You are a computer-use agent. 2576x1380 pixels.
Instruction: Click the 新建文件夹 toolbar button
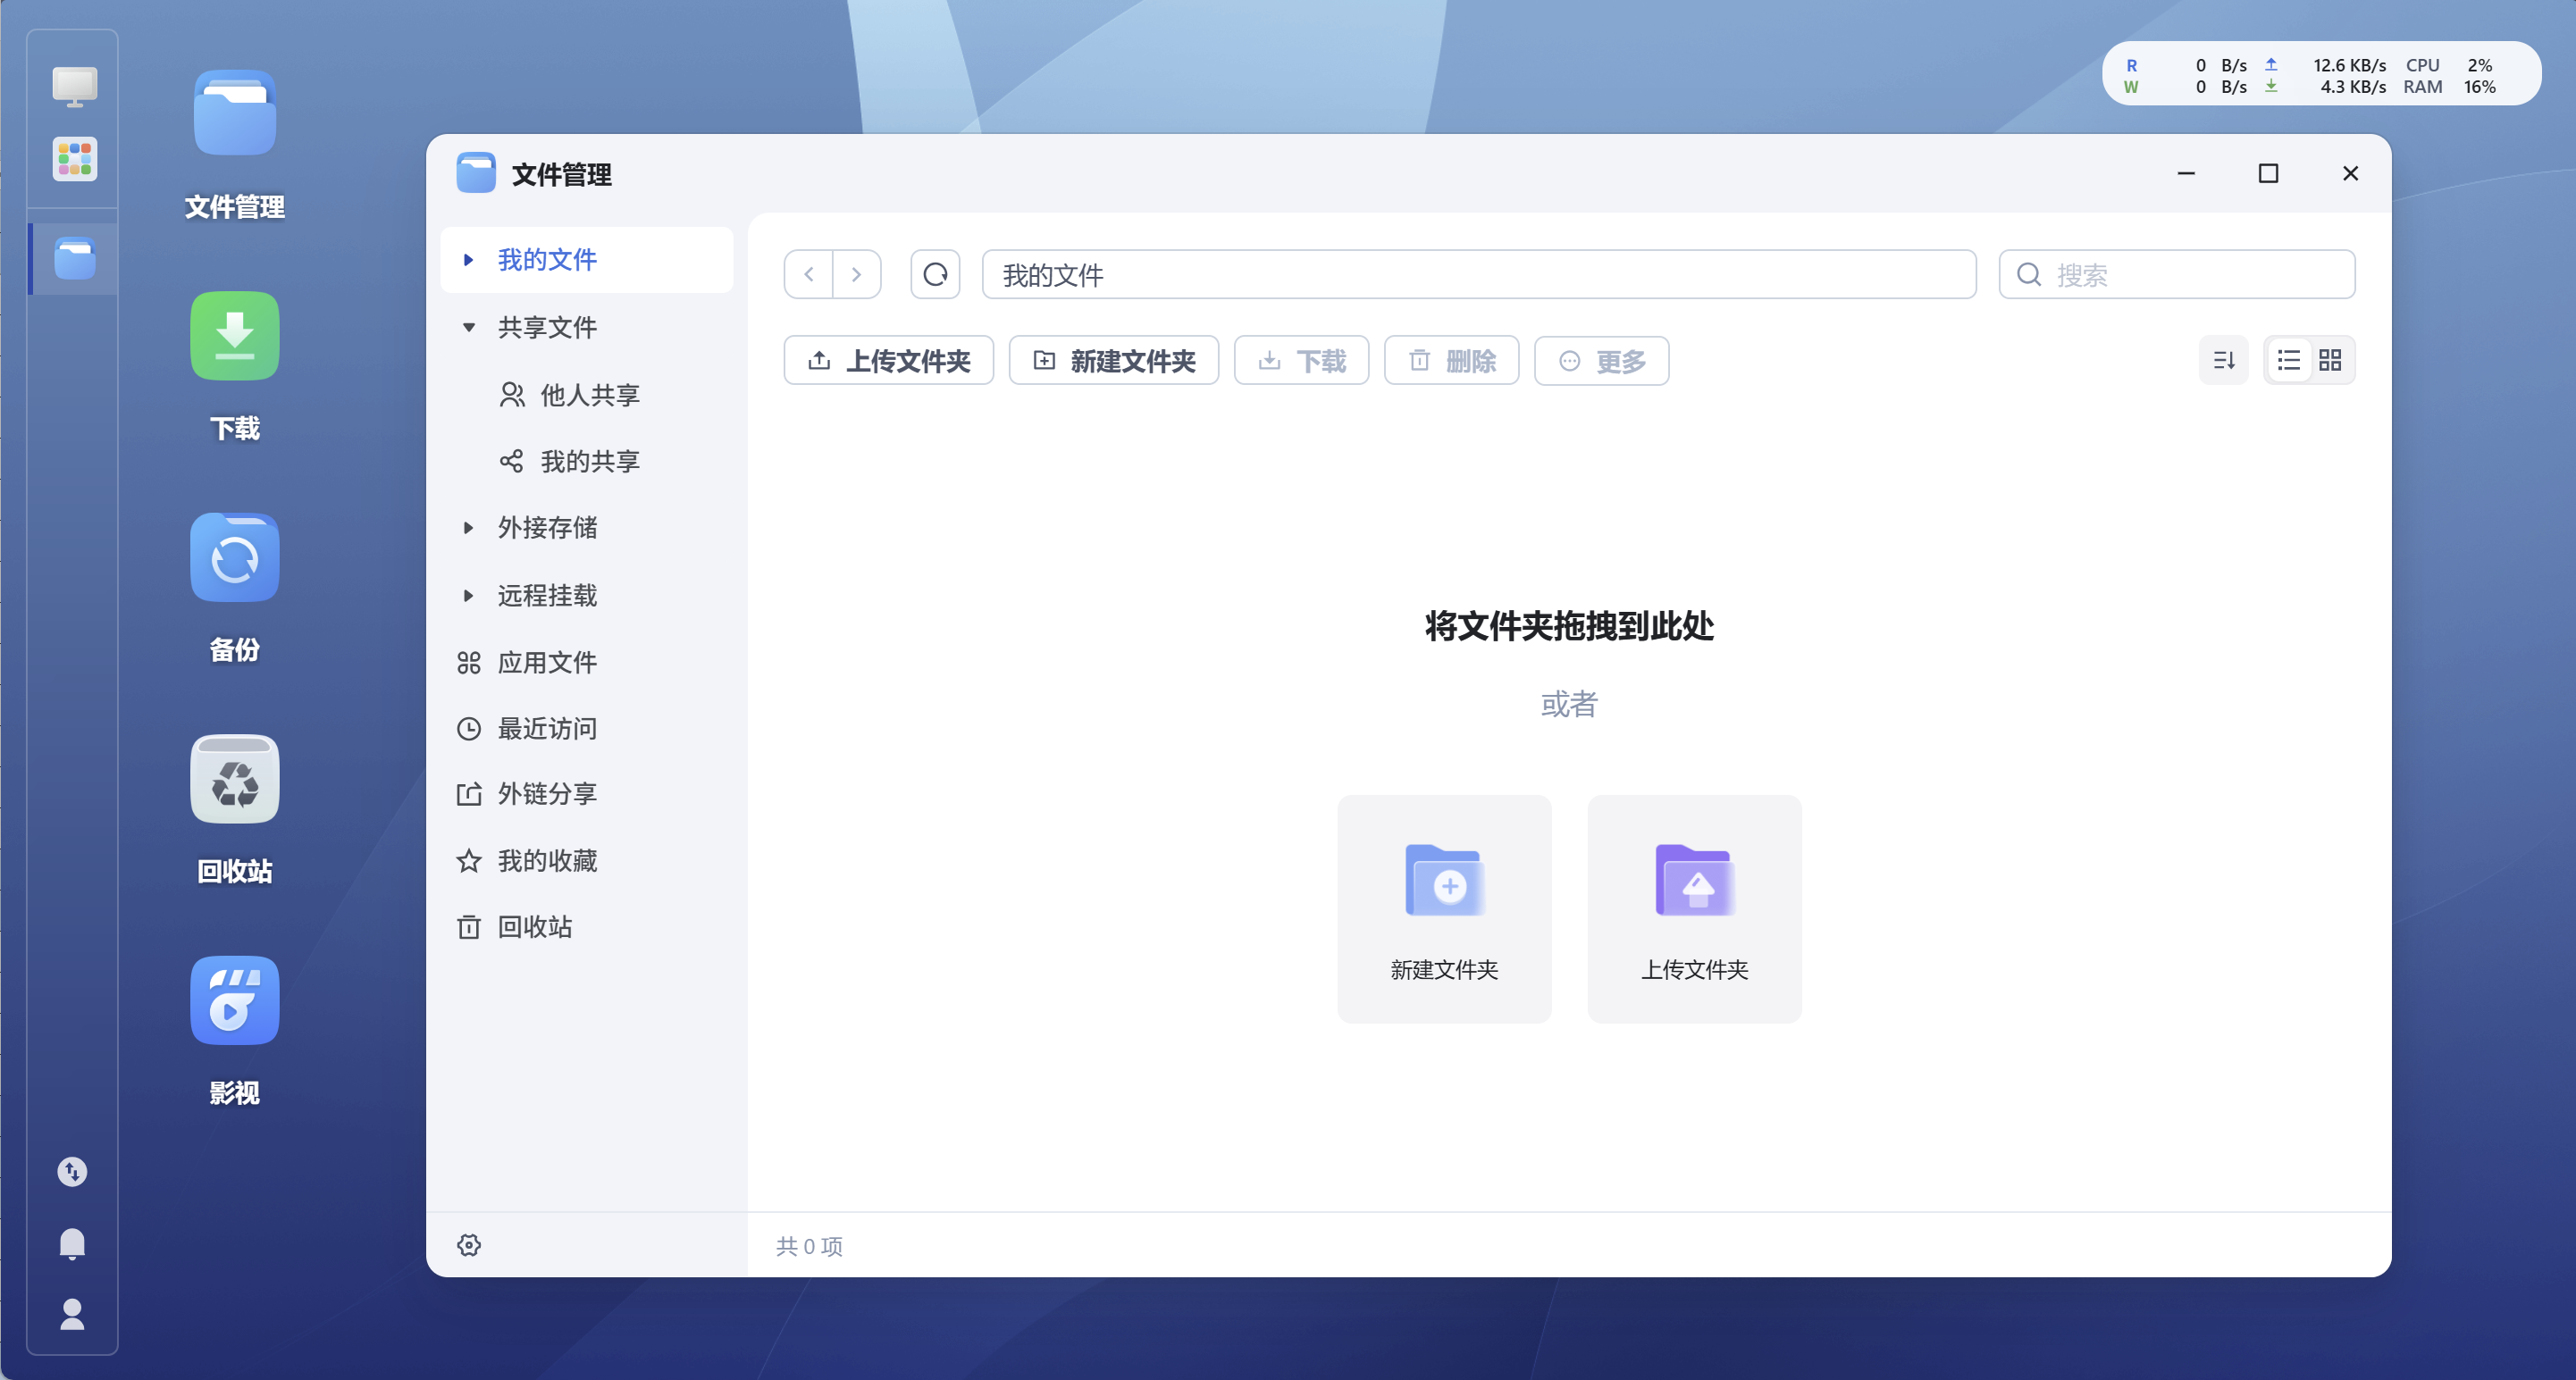[1113, 360]
